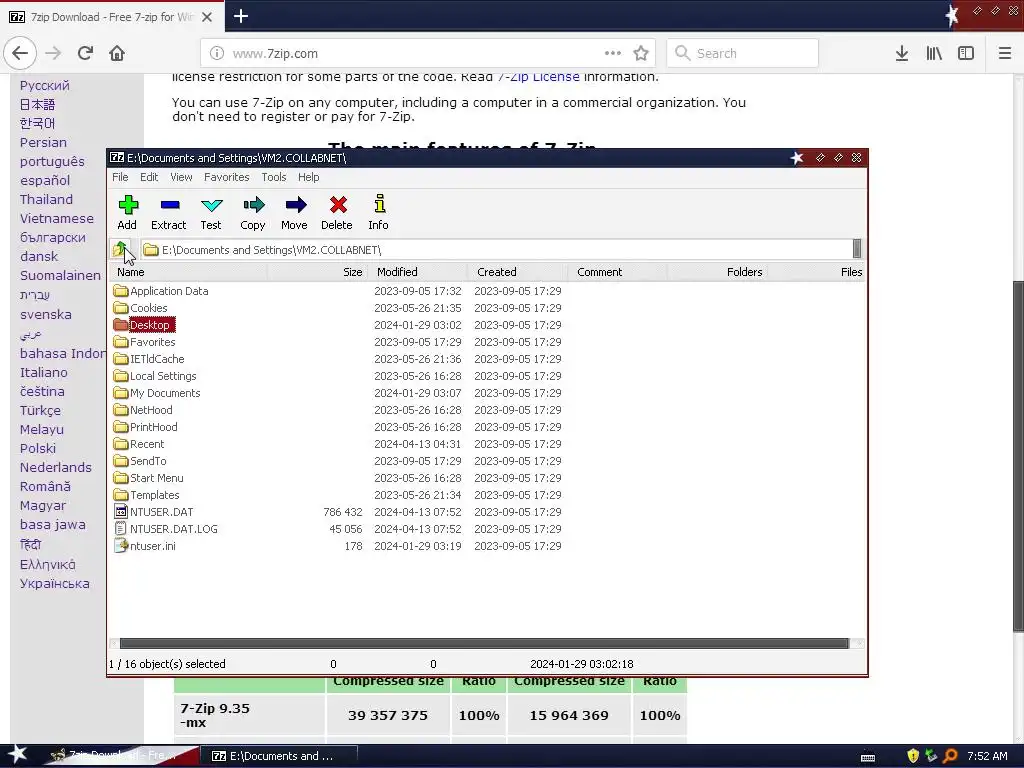The image size is (1024, 768).
Task: Open the page actions three-dots menu
Action: pos(613,54)
